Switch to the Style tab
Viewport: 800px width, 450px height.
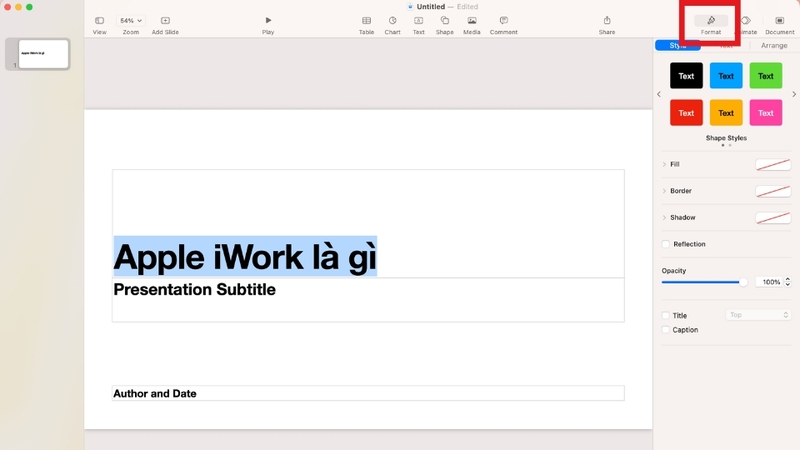point(678,45)
